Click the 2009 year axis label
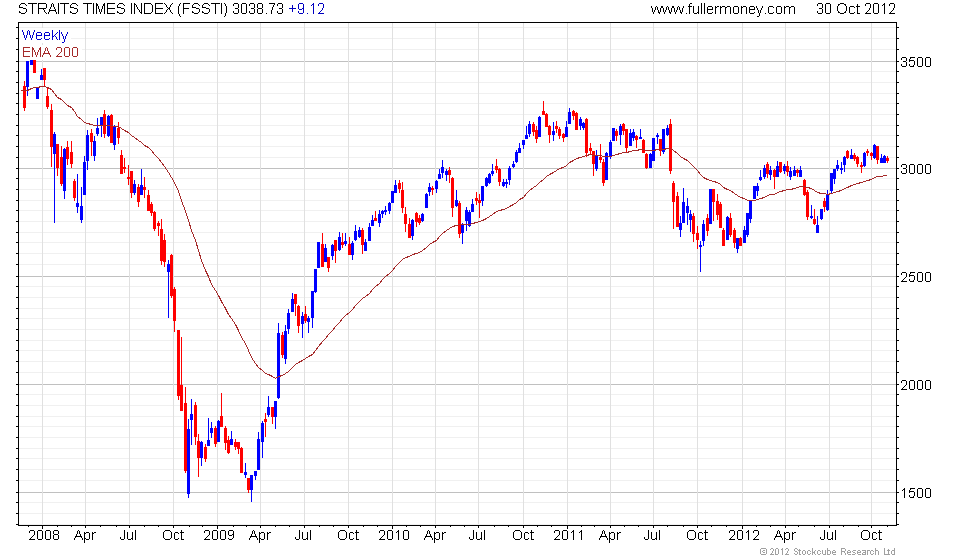This screenshot has height=560, width=980. pyautogui.click(x=219, y=536)
